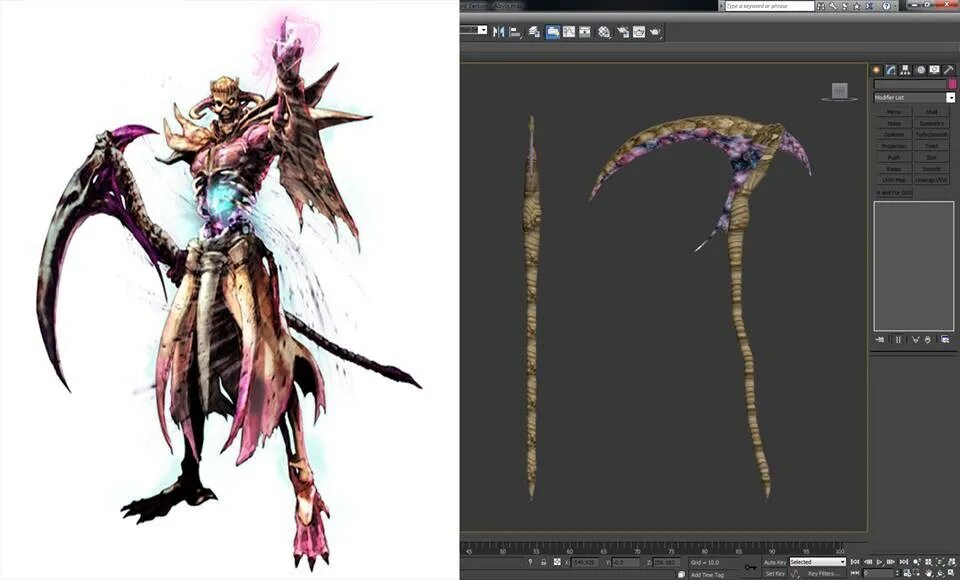Toggle Absolute/Offset transform type-in mode
The height and width of the screenshot is (580, 960).
point(557,562)
